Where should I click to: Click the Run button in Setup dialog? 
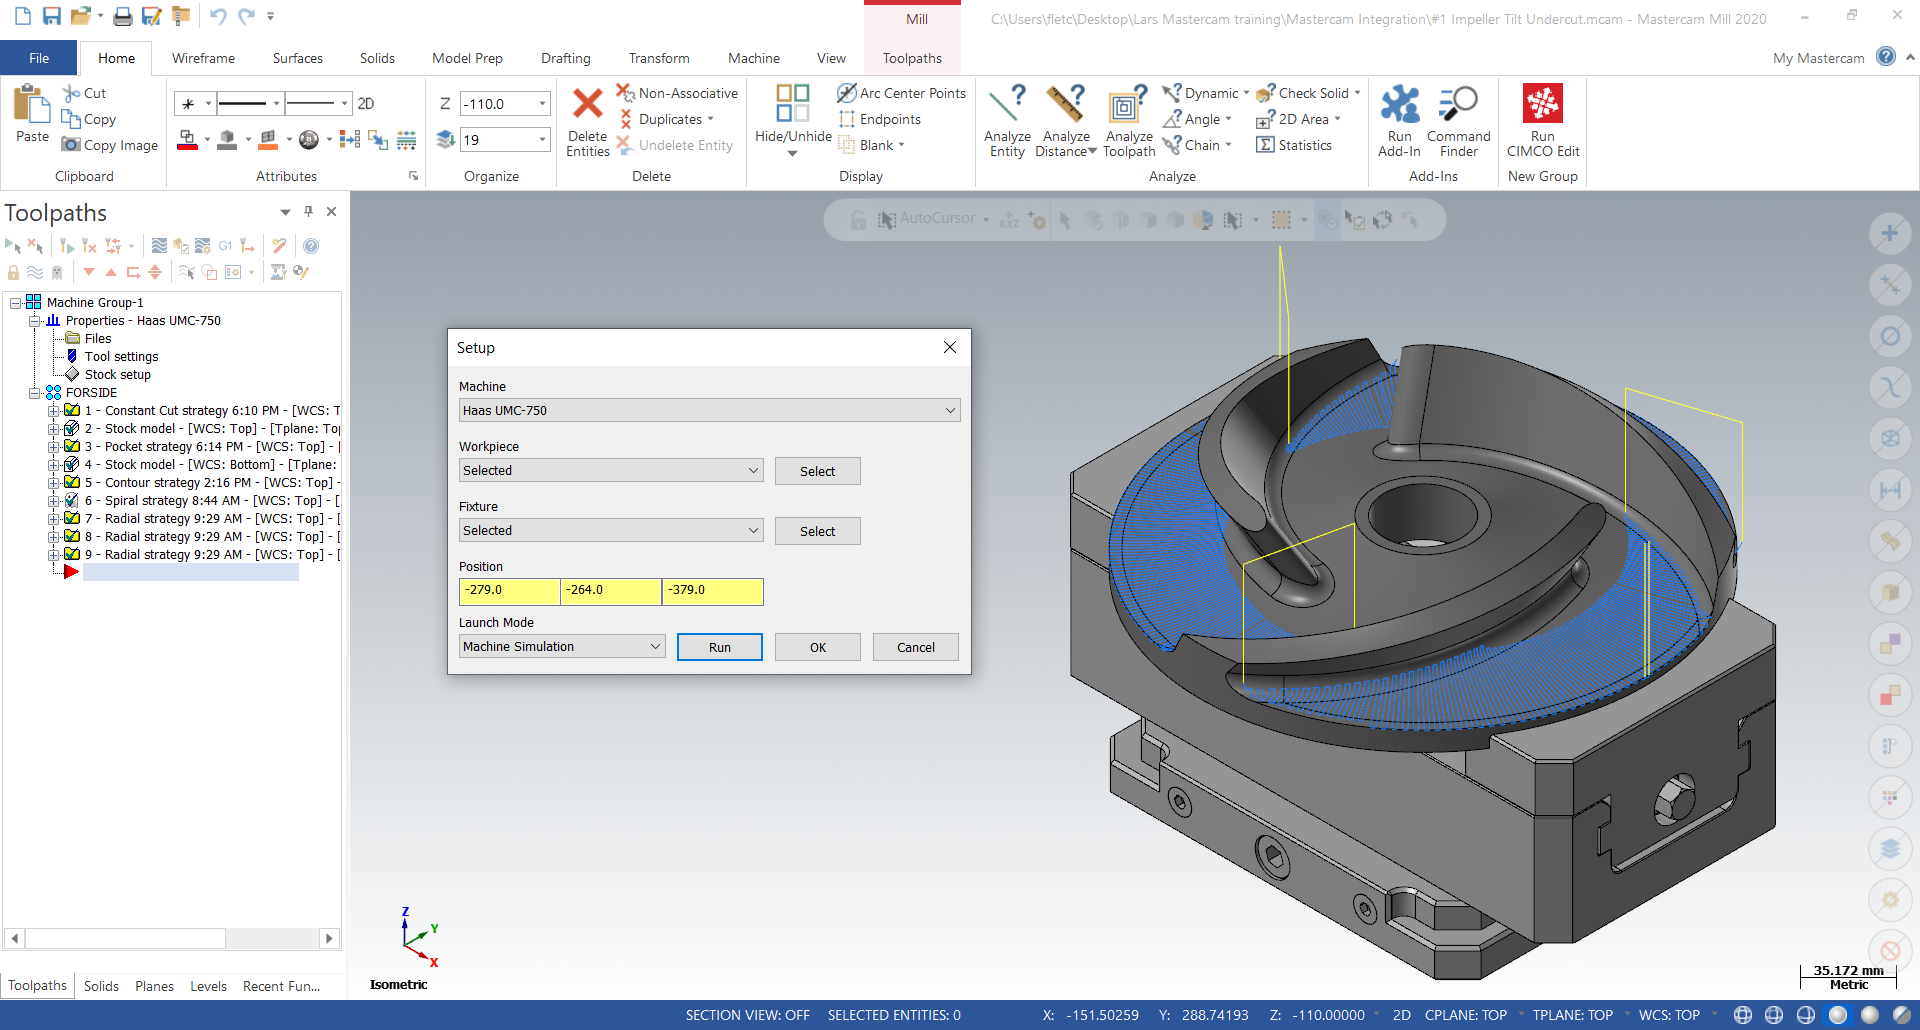coord(720,647)
